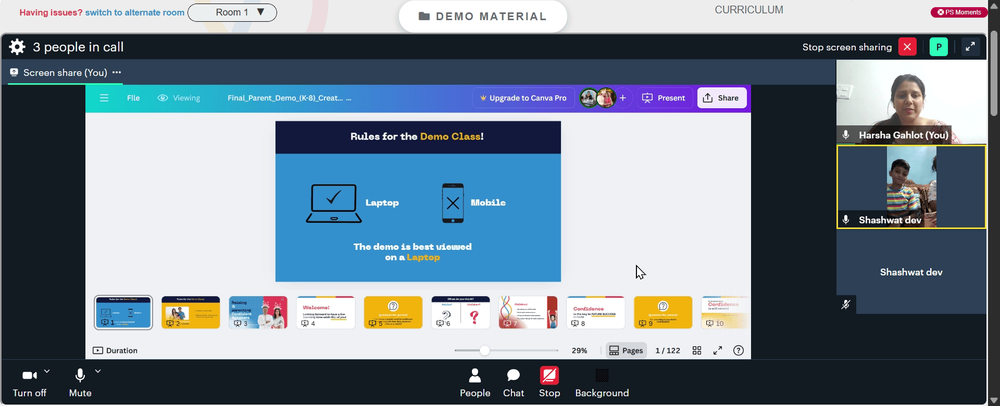Expand the call to fullscreen
Viewport: 1000px width, 406px height.
coord(970,47)
